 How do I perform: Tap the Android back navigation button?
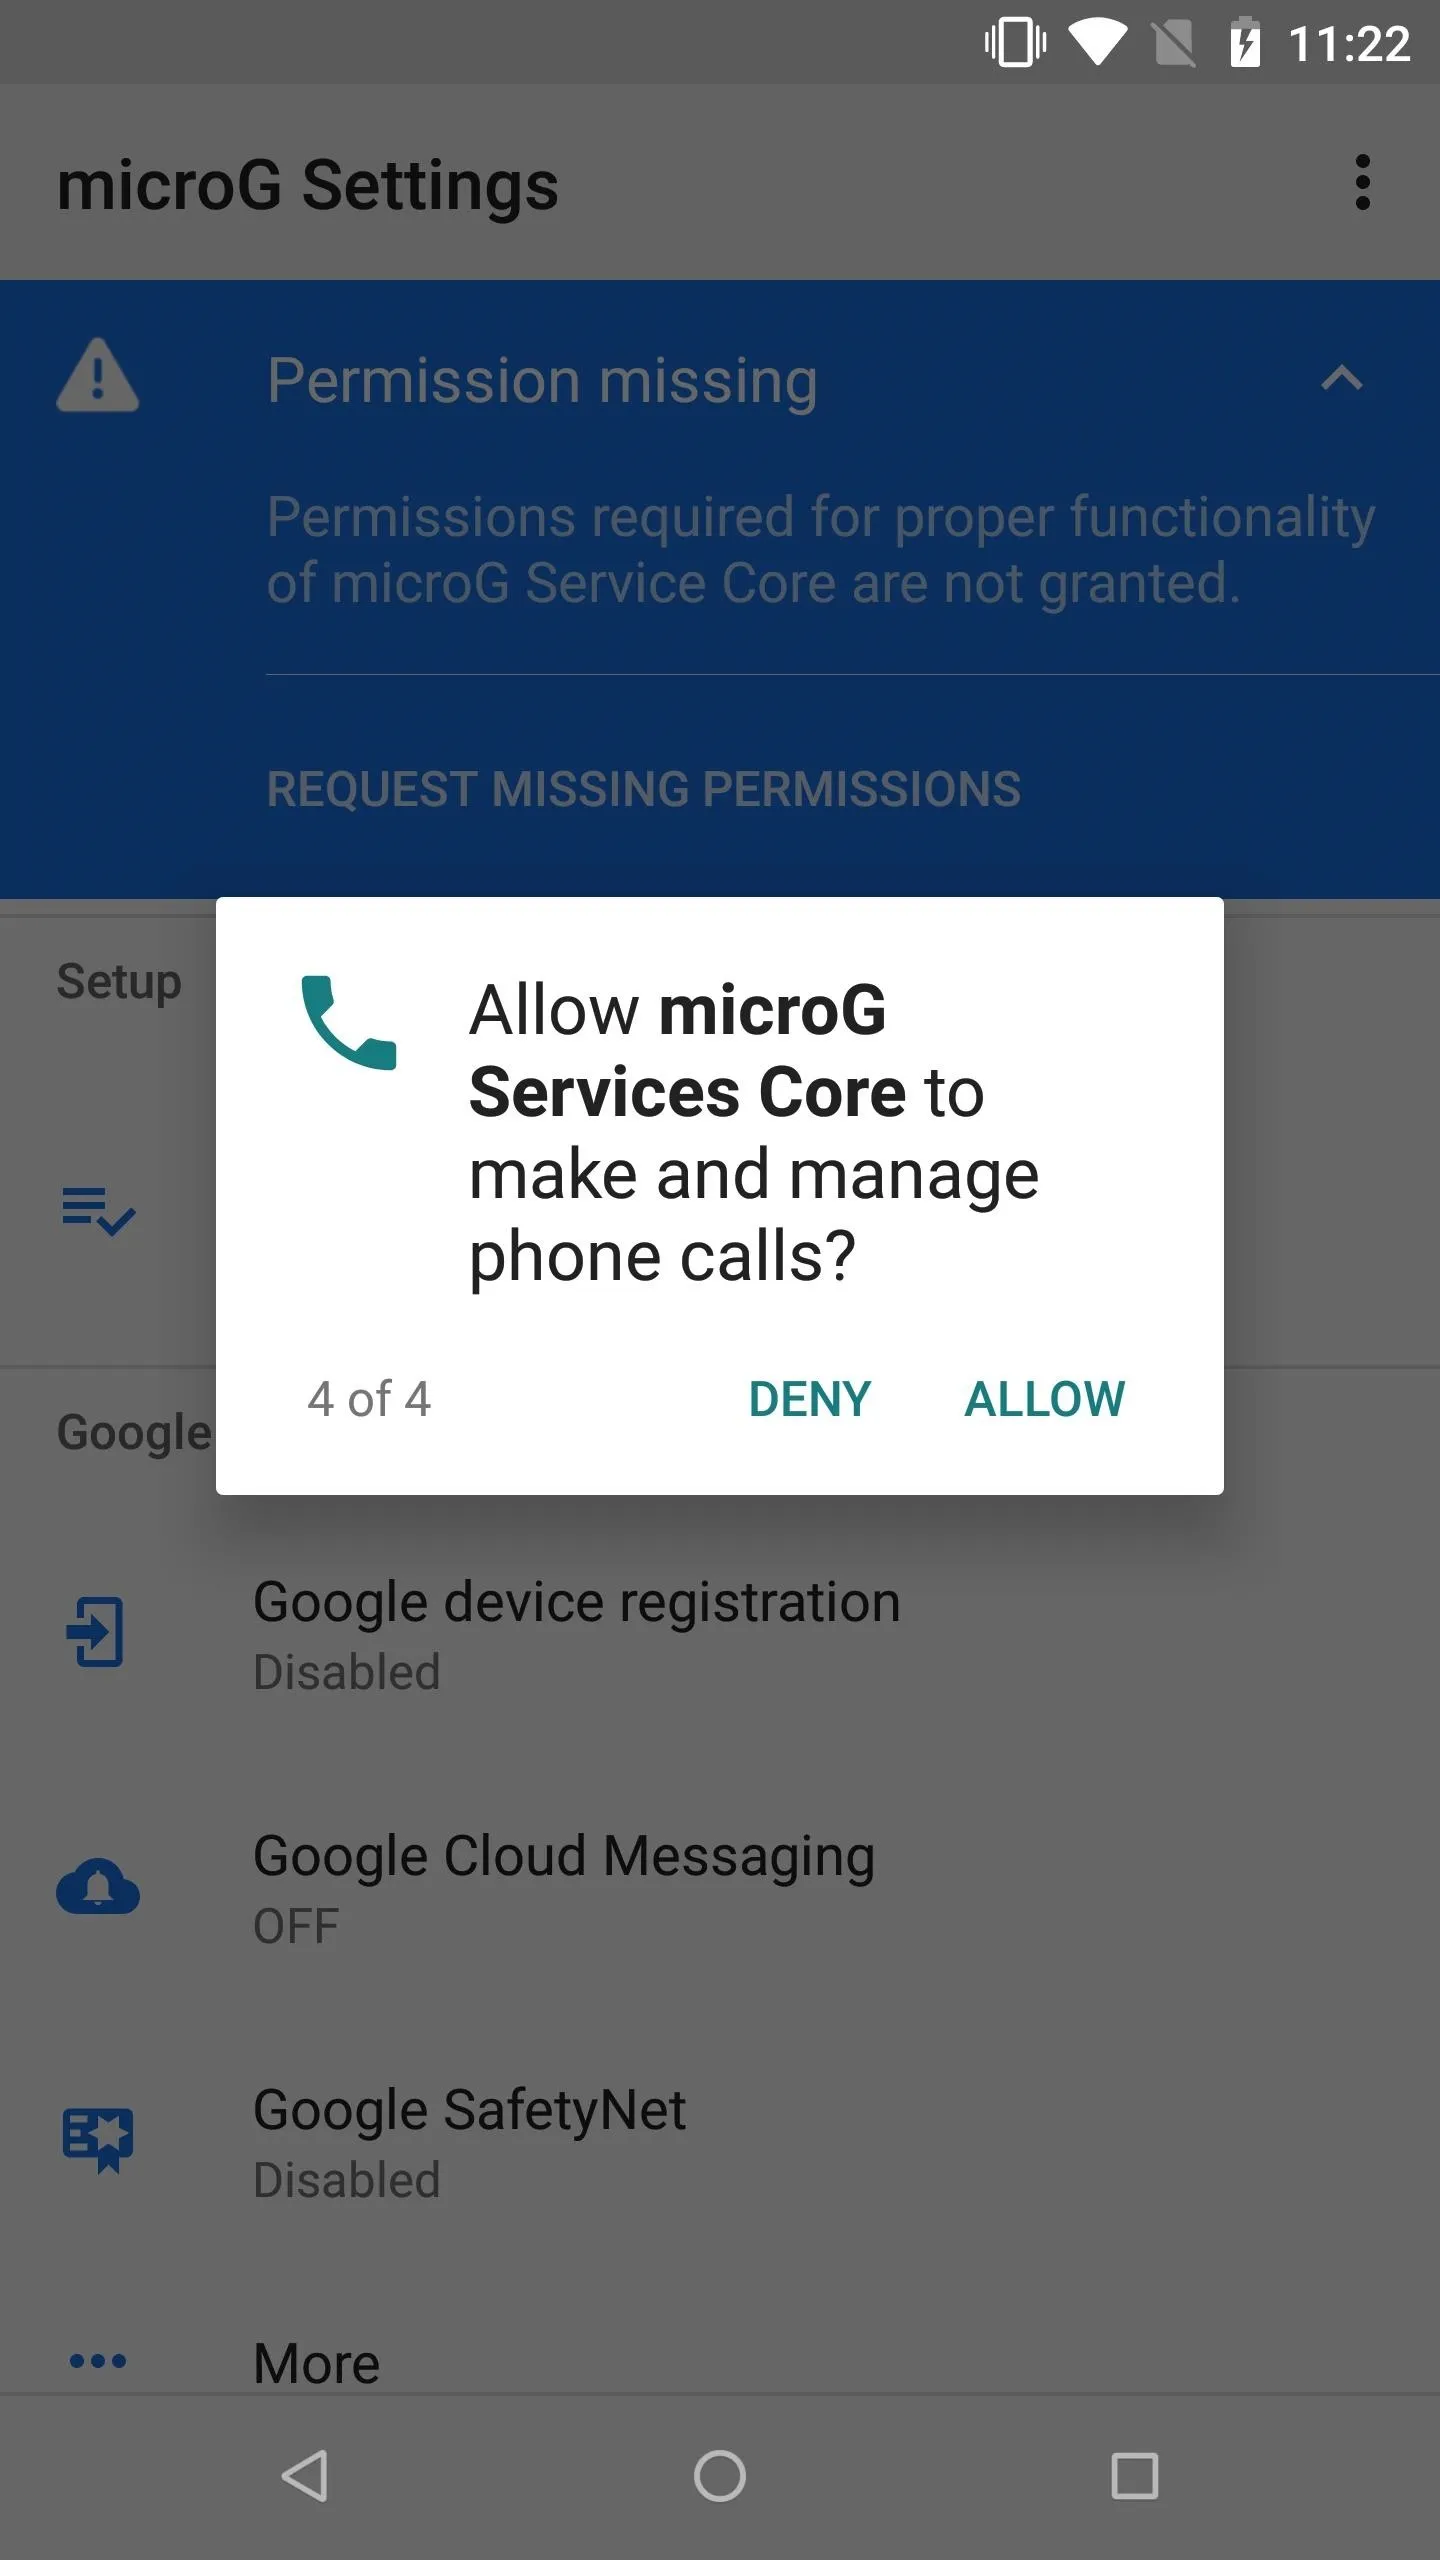click(304, 2477)
